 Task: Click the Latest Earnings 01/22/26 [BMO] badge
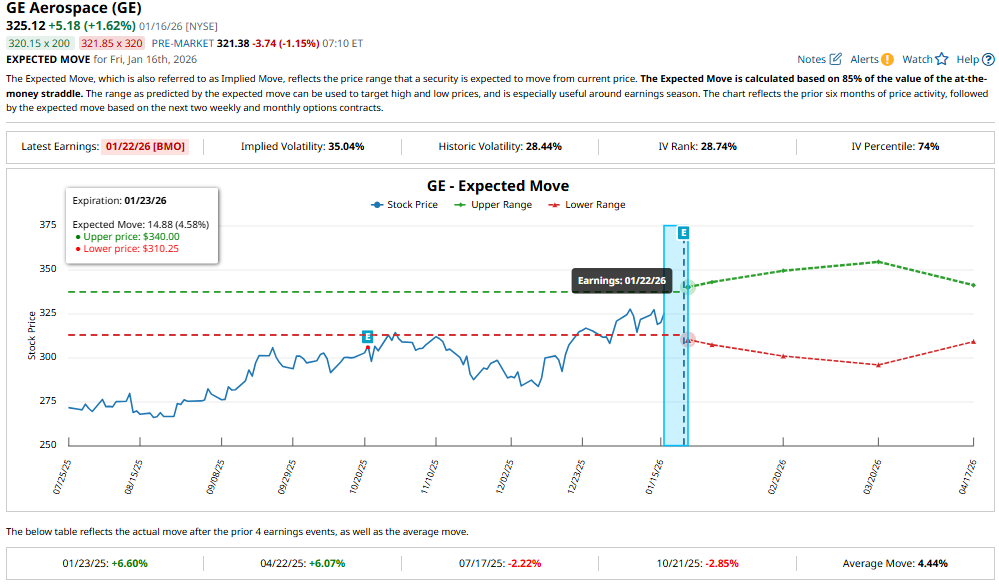154,147
